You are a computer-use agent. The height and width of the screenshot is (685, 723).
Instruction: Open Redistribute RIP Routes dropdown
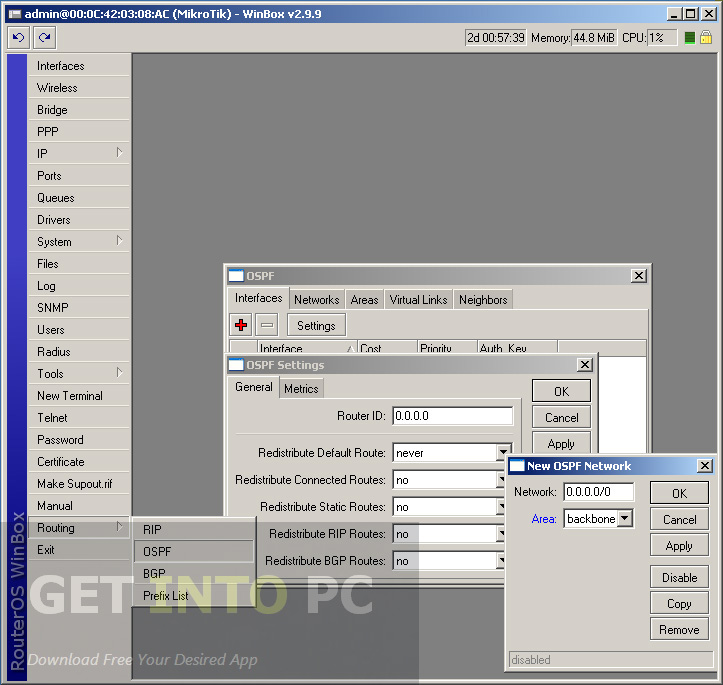(501, 534)
